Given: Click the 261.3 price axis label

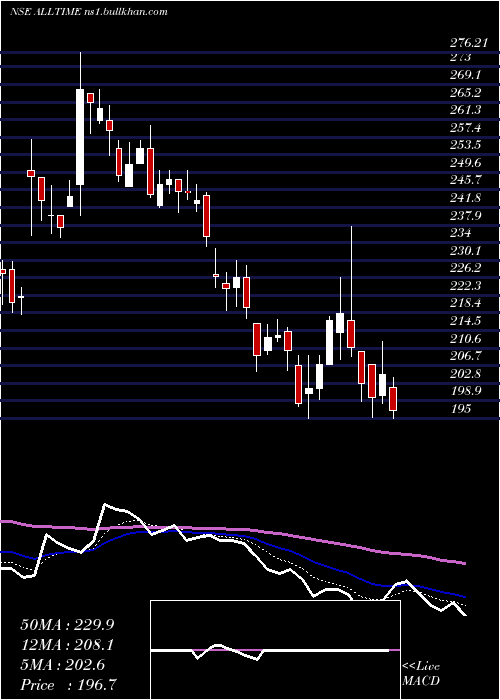Looking at the screenshot, I should [x=465, y=110].
